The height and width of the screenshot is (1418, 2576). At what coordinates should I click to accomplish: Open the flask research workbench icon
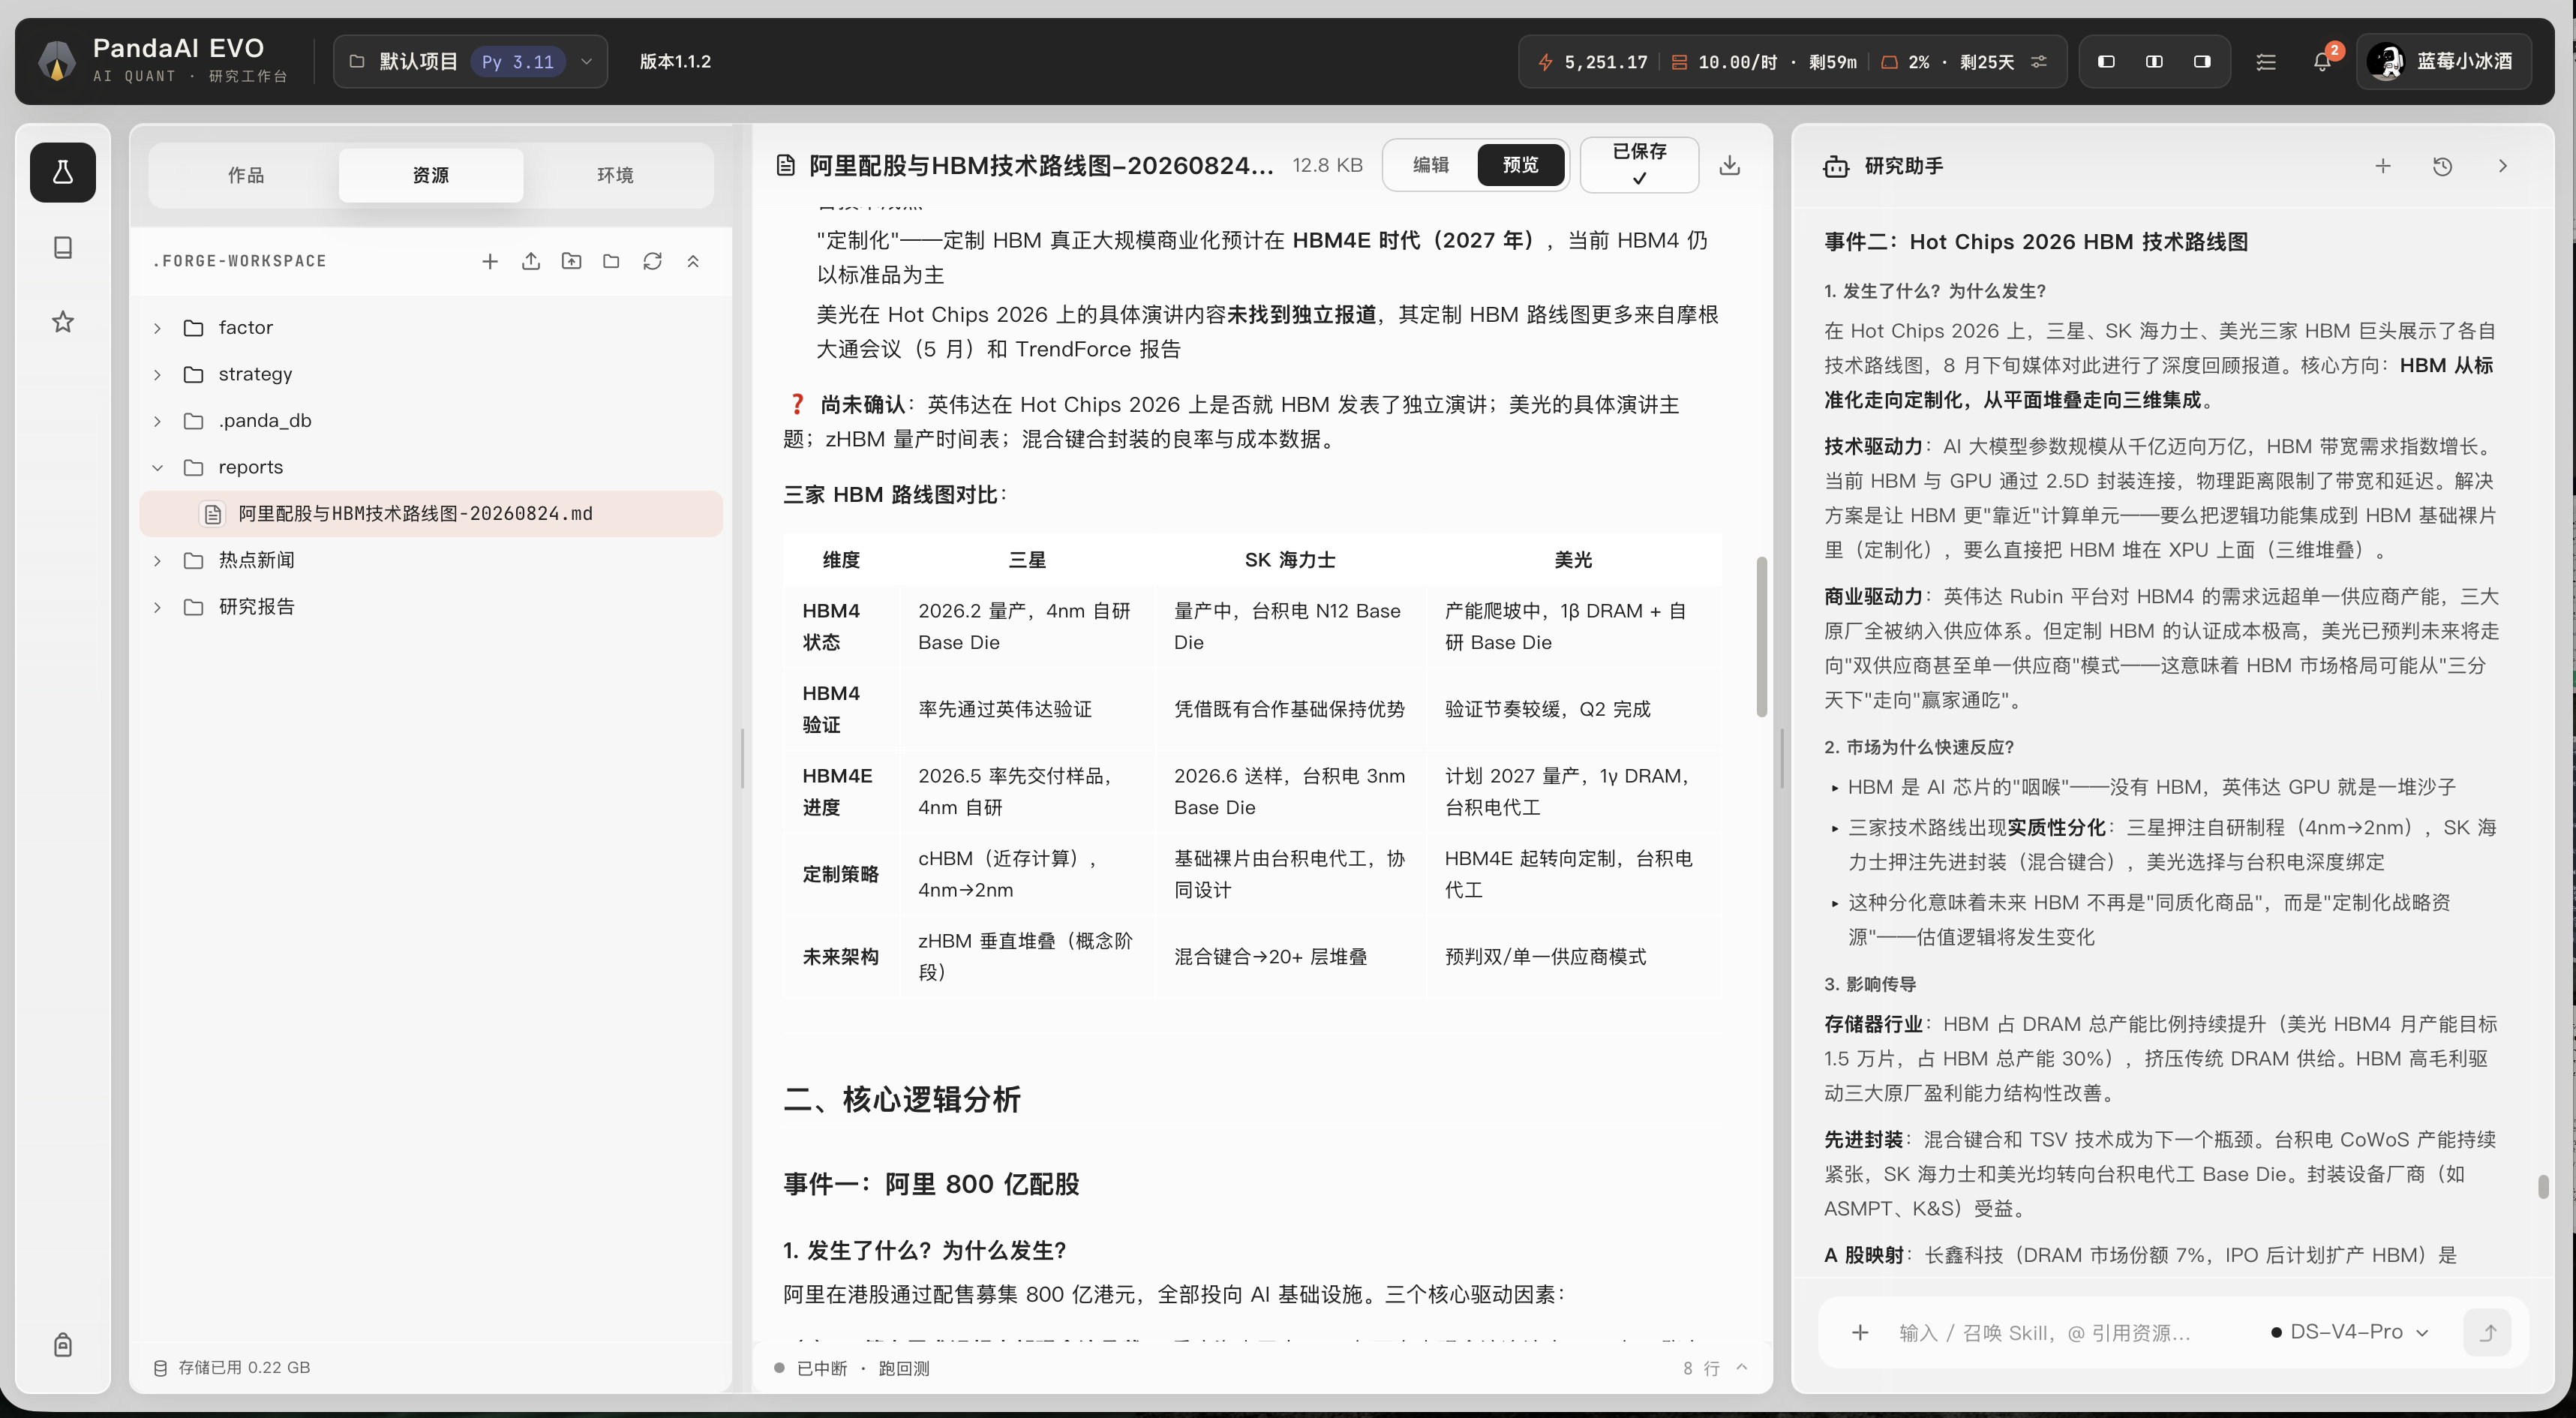[62, 172]
